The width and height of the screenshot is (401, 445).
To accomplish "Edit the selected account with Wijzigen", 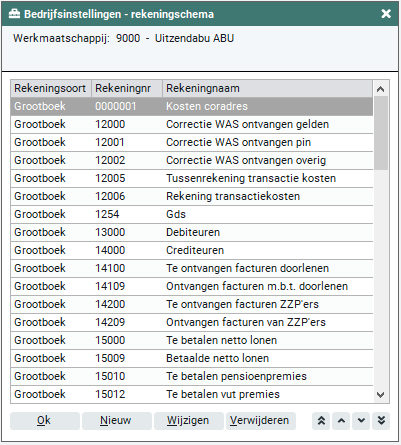I will [189, 421].
